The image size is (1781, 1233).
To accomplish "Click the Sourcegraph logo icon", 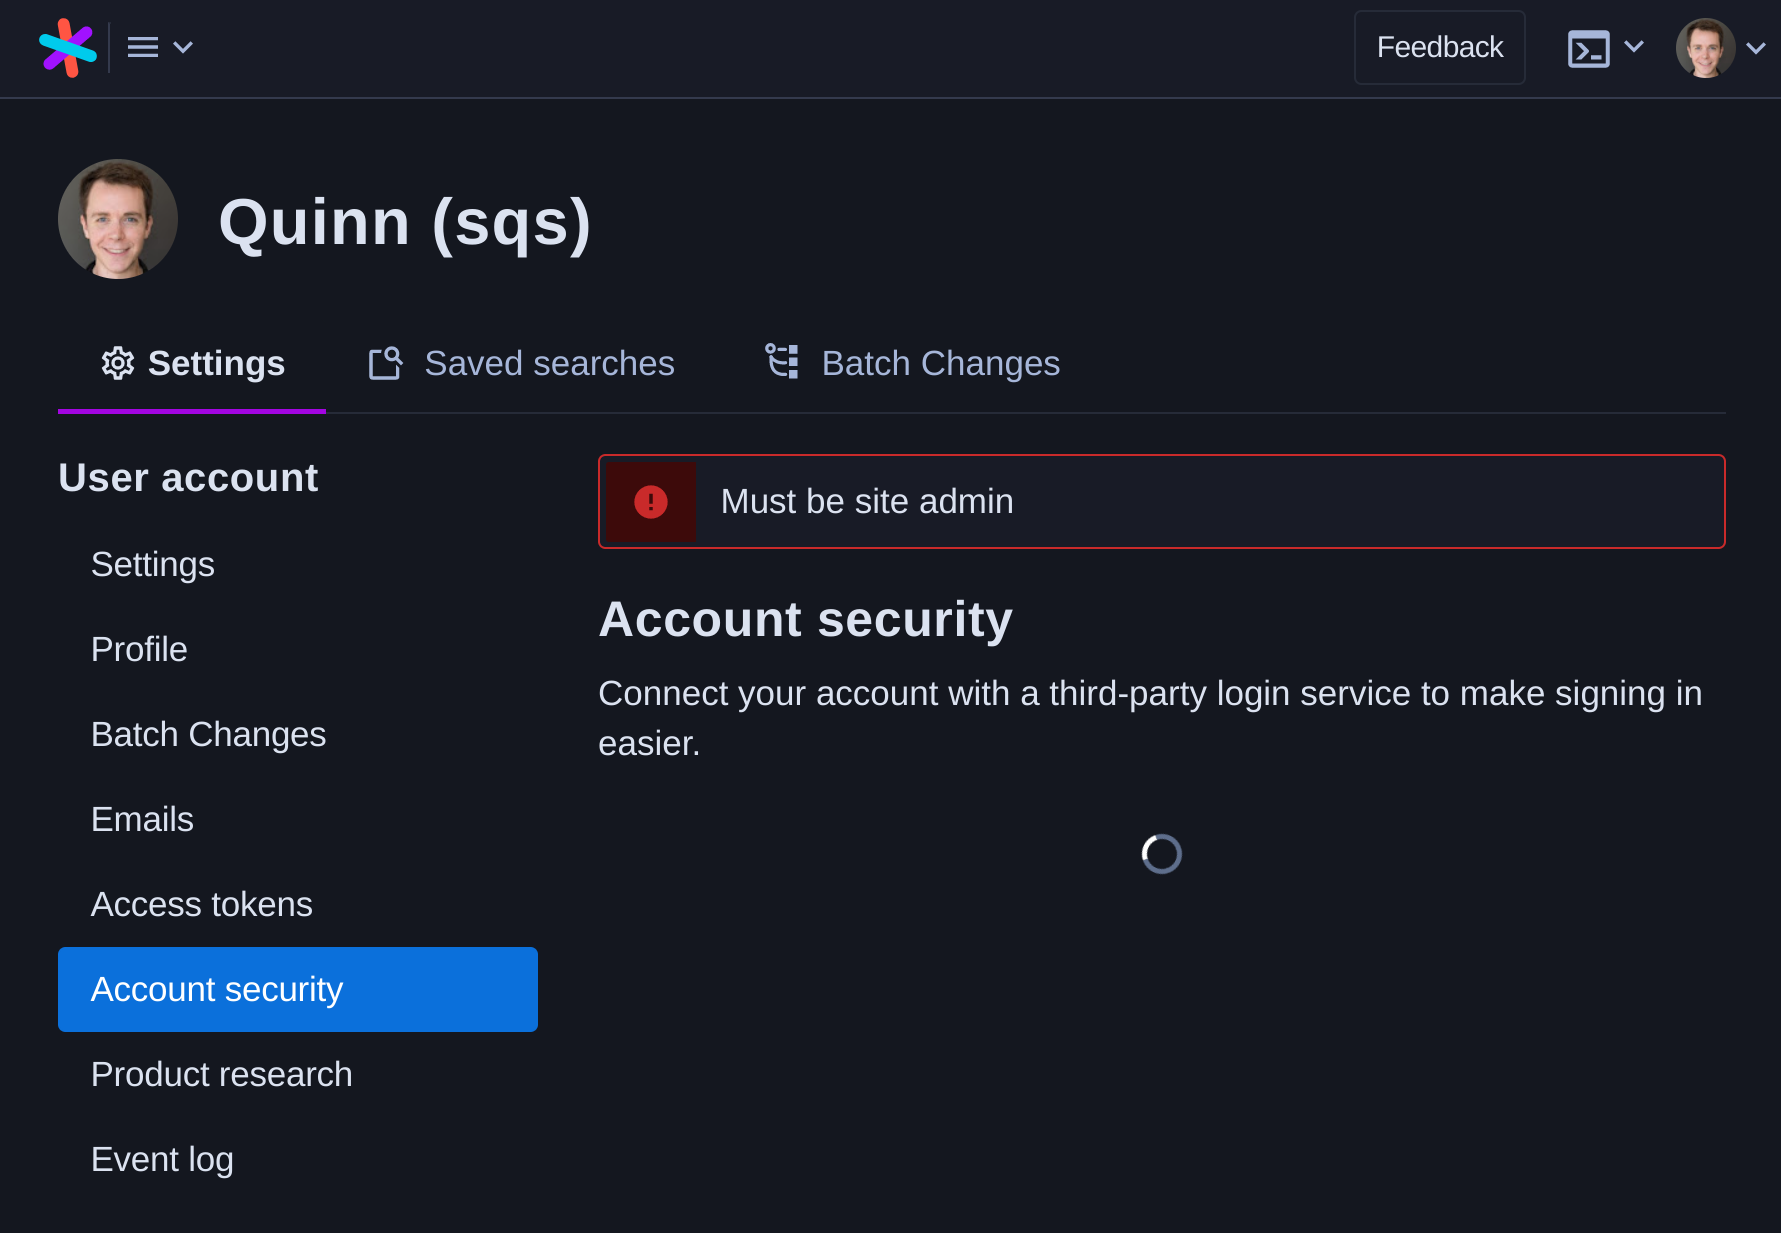I will click(x=68, y=48).
